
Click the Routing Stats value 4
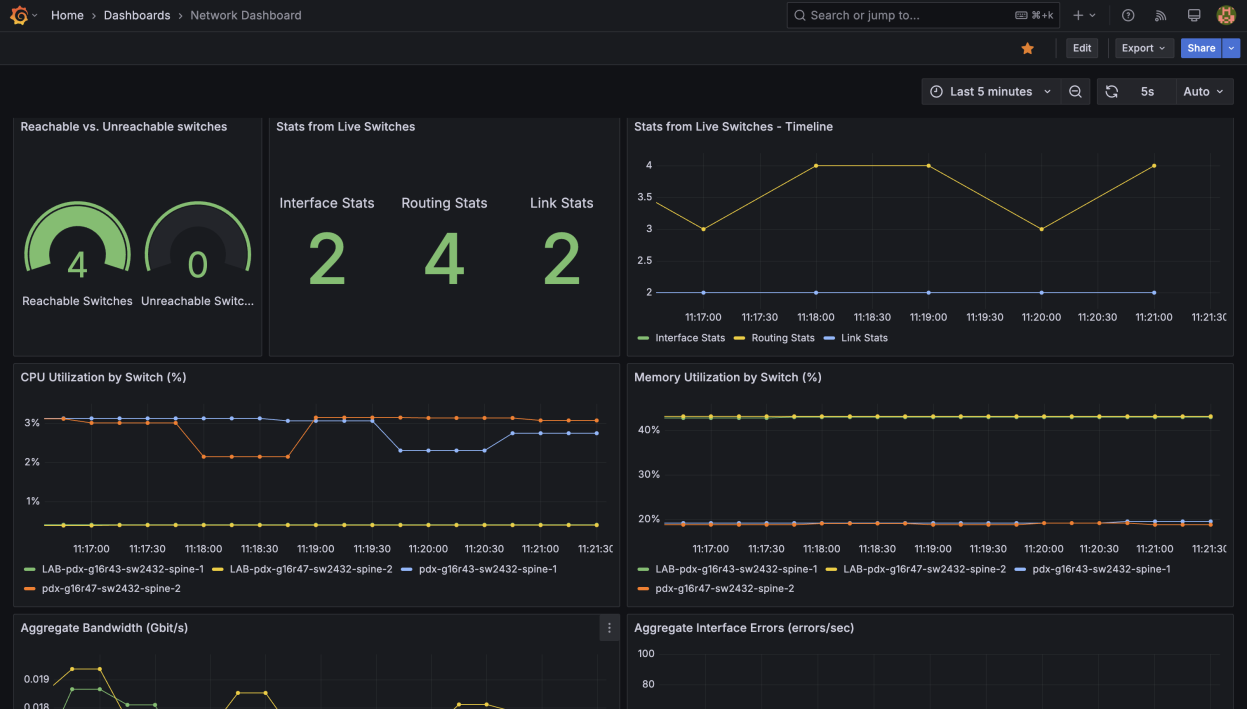point(444,259)
